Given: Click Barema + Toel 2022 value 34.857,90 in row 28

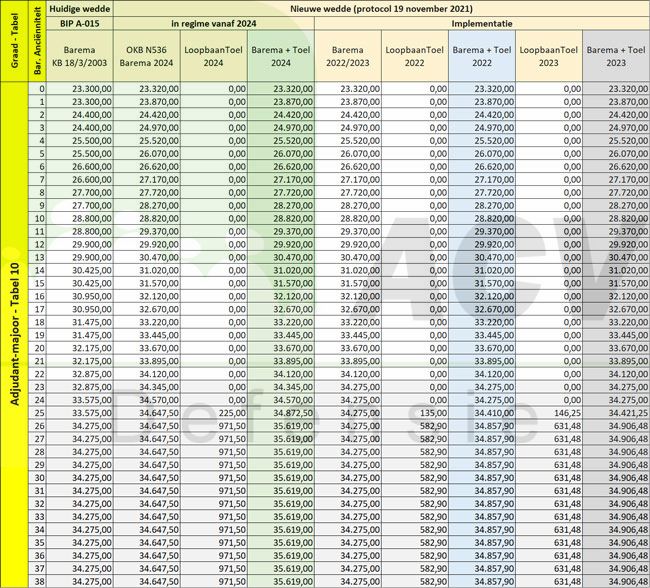Looking at the screenshot, I should pos(482,452).
